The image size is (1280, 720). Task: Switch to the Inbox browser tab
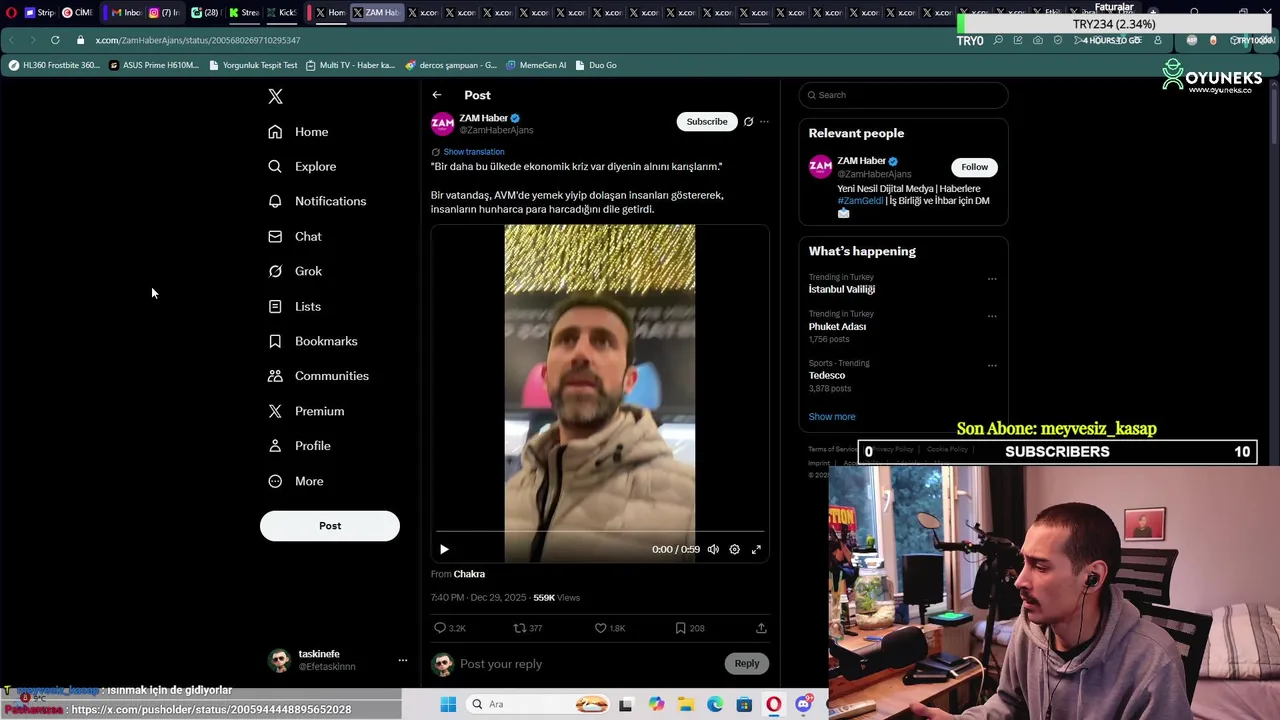[126, 13]
